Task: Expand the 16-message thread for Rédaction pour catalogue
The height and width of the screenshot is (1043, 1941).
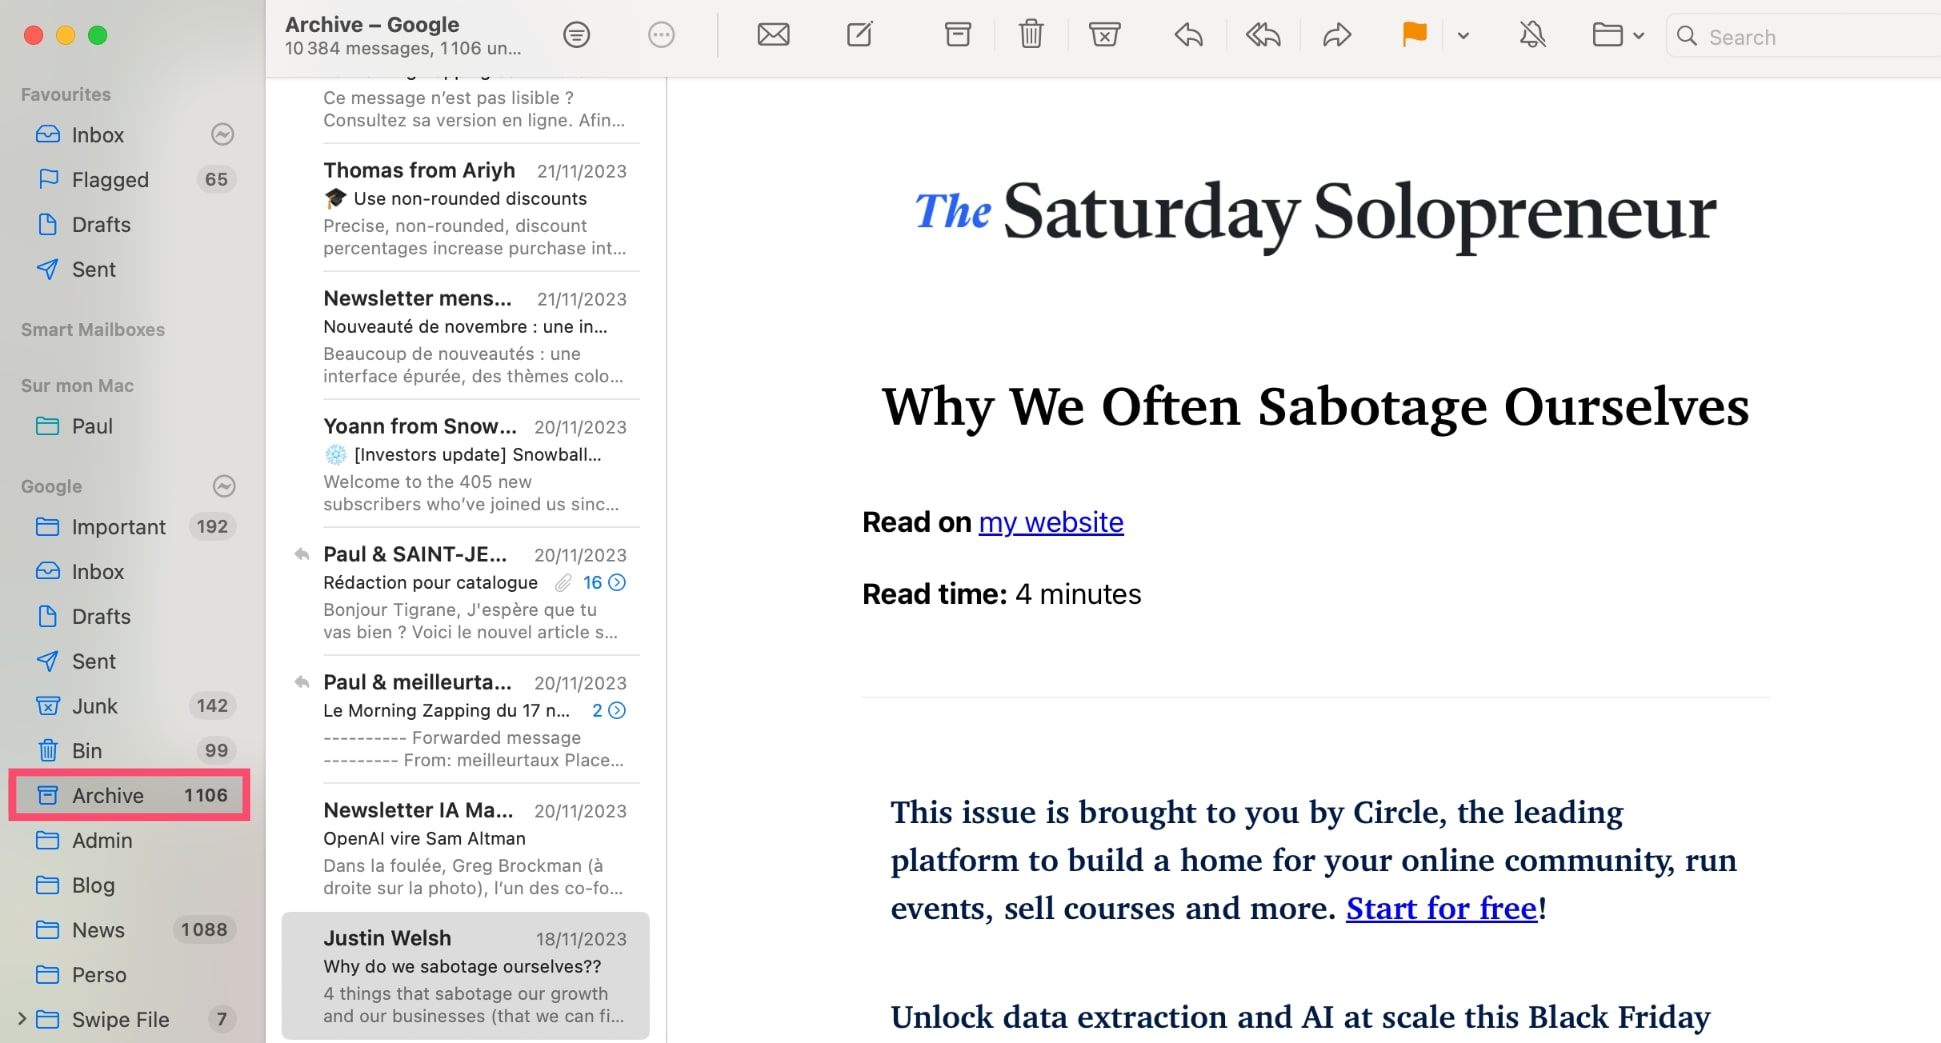Action: tap(605, 582)
